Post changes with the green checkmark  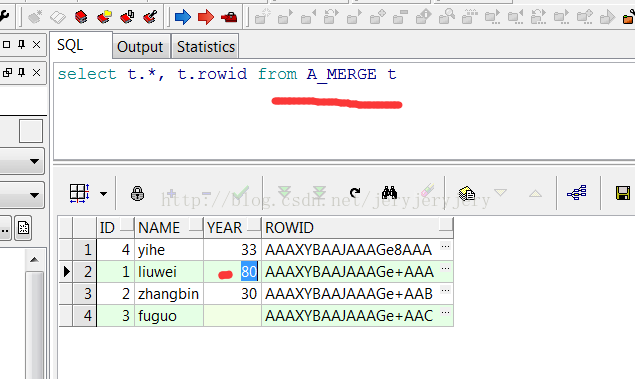click(241, 193)
